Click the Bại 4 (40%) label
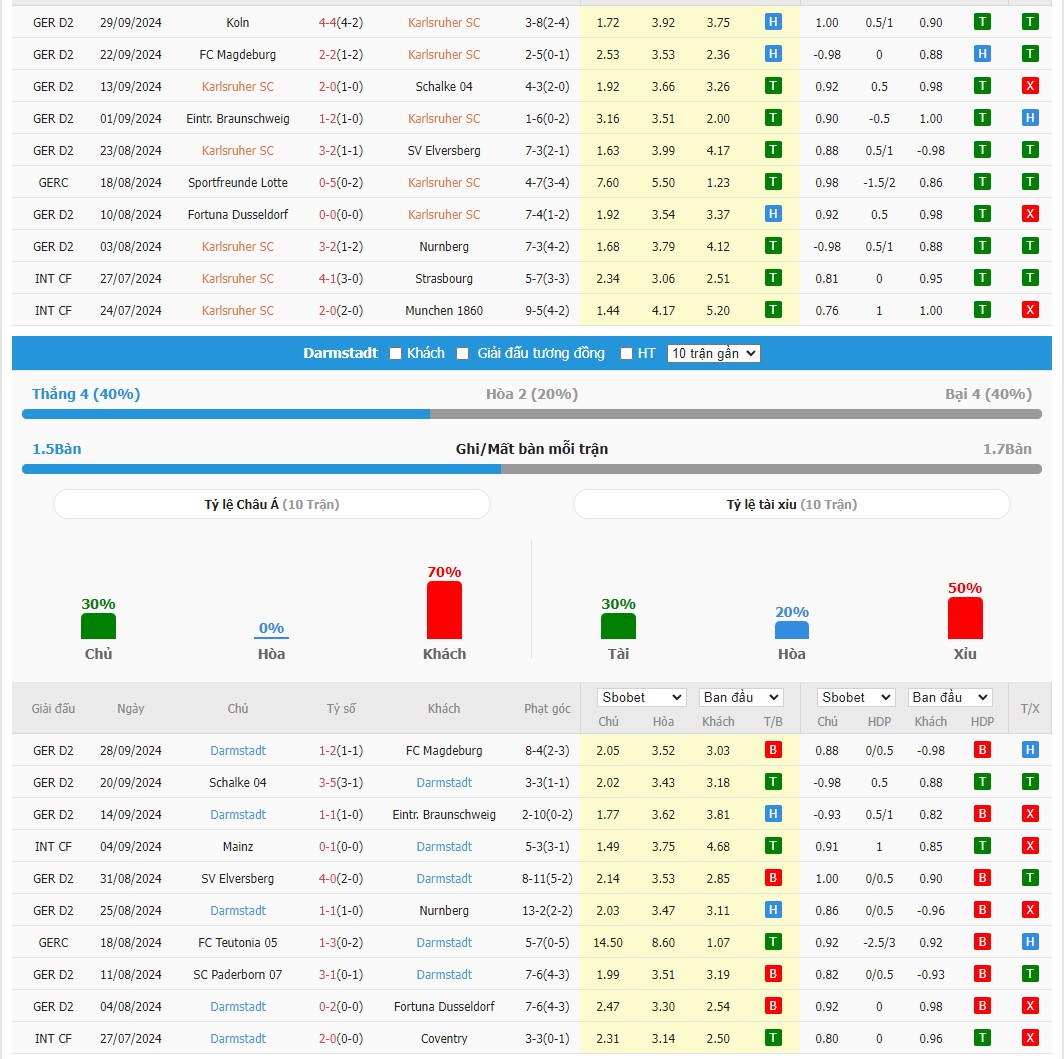1064x1059 pixels. coord(988,394)
